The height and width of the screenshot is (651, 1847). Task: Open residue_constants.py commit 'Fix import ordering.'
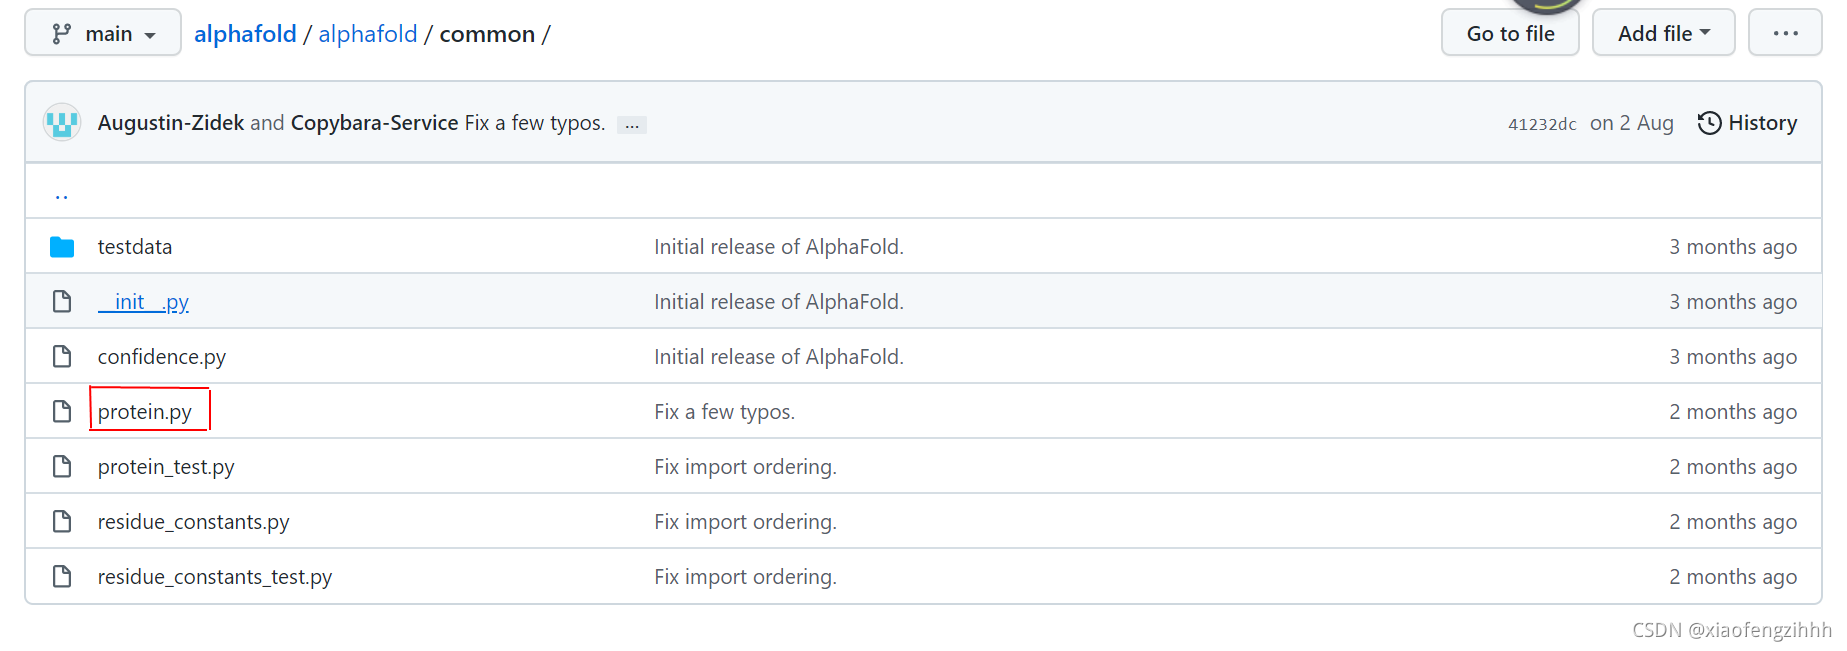point(746,522)
